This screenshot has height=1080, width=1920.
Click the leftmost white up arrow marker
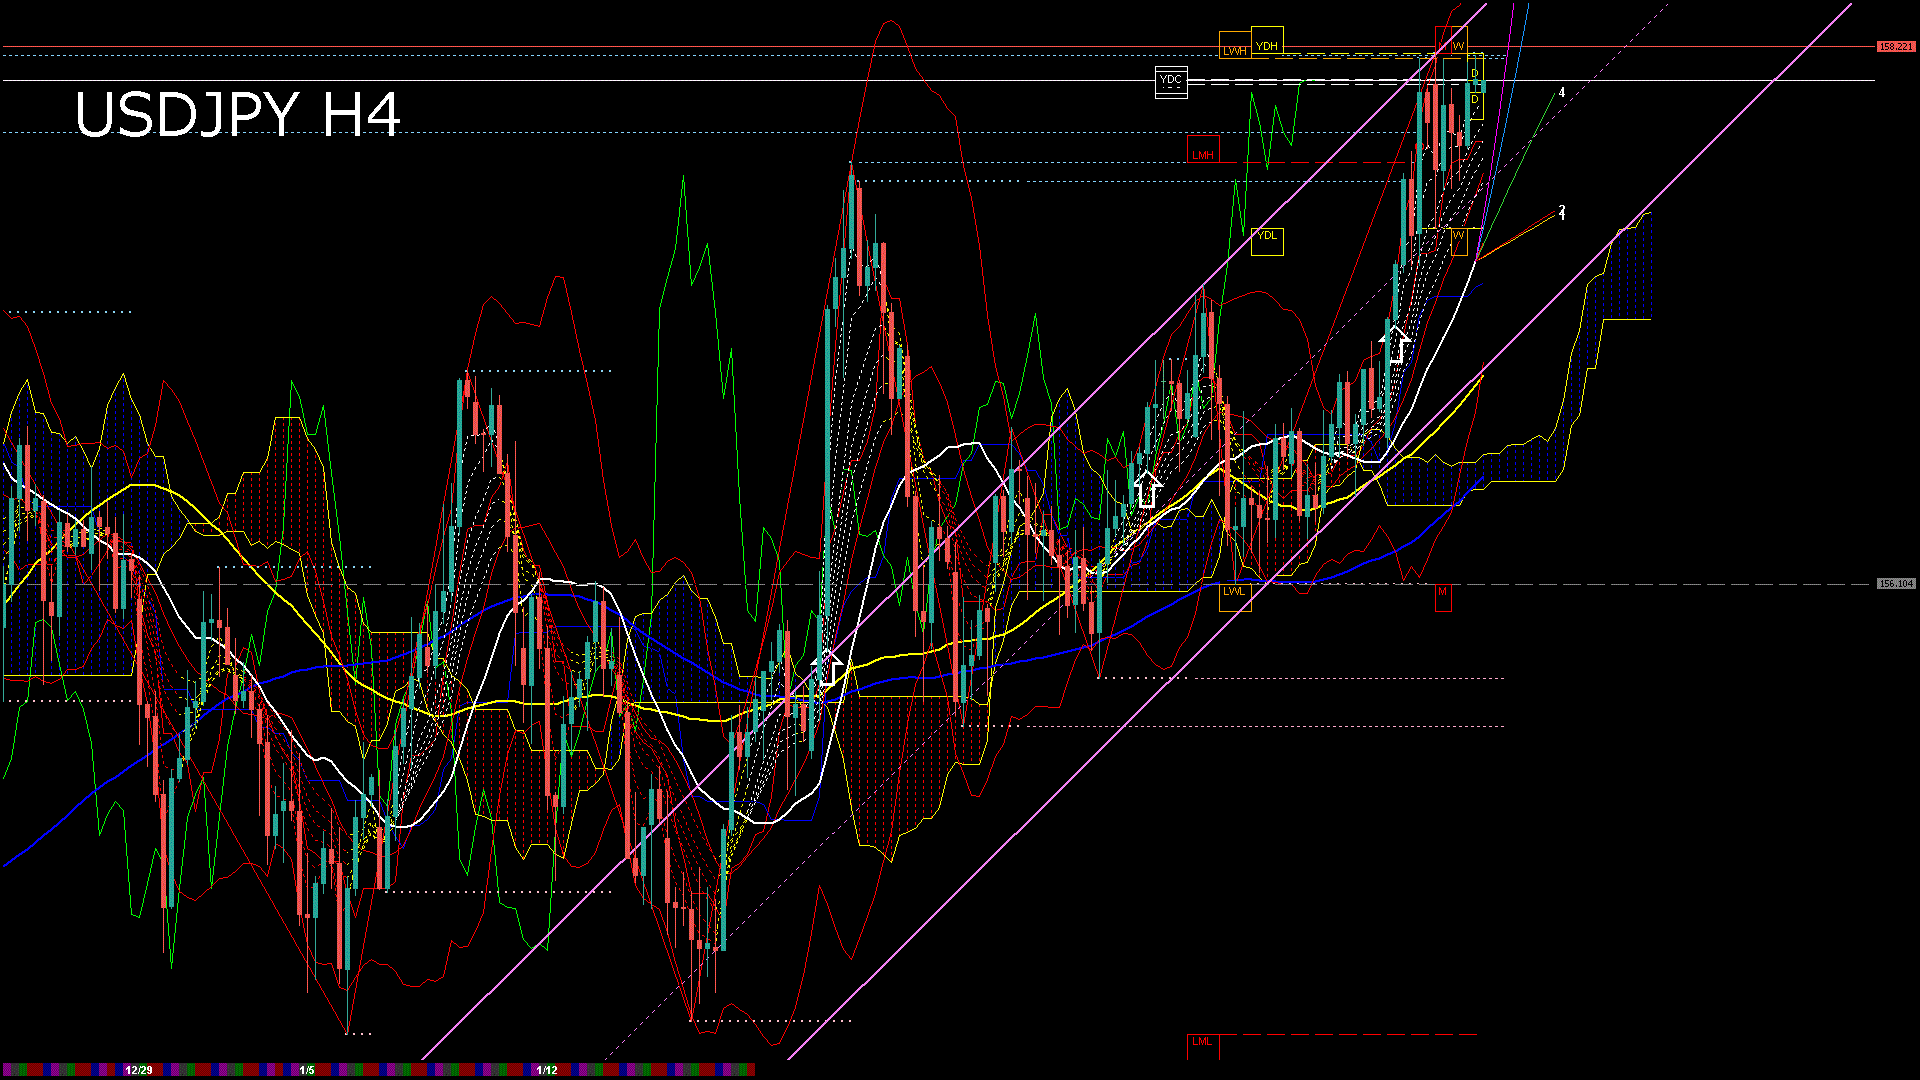point(828,667)
